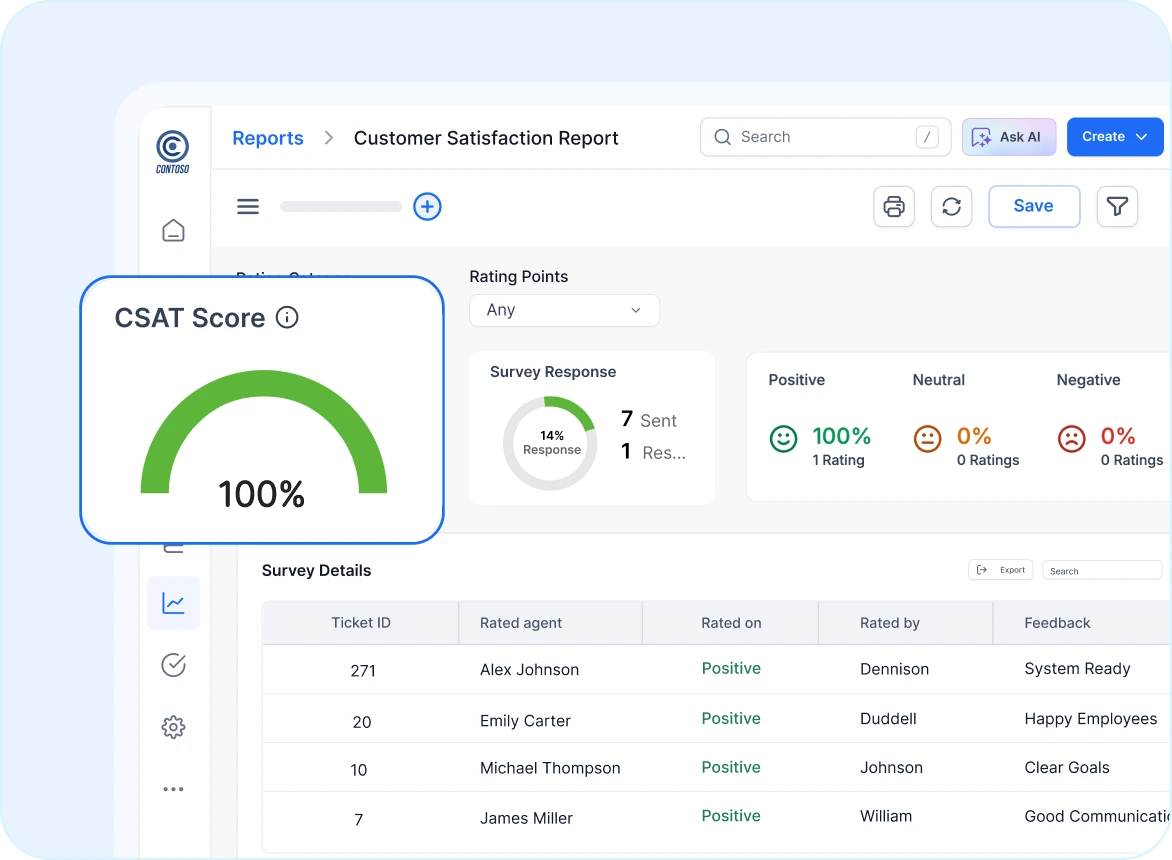
Task: Open Settings via the gear icon
Action: 173,727
